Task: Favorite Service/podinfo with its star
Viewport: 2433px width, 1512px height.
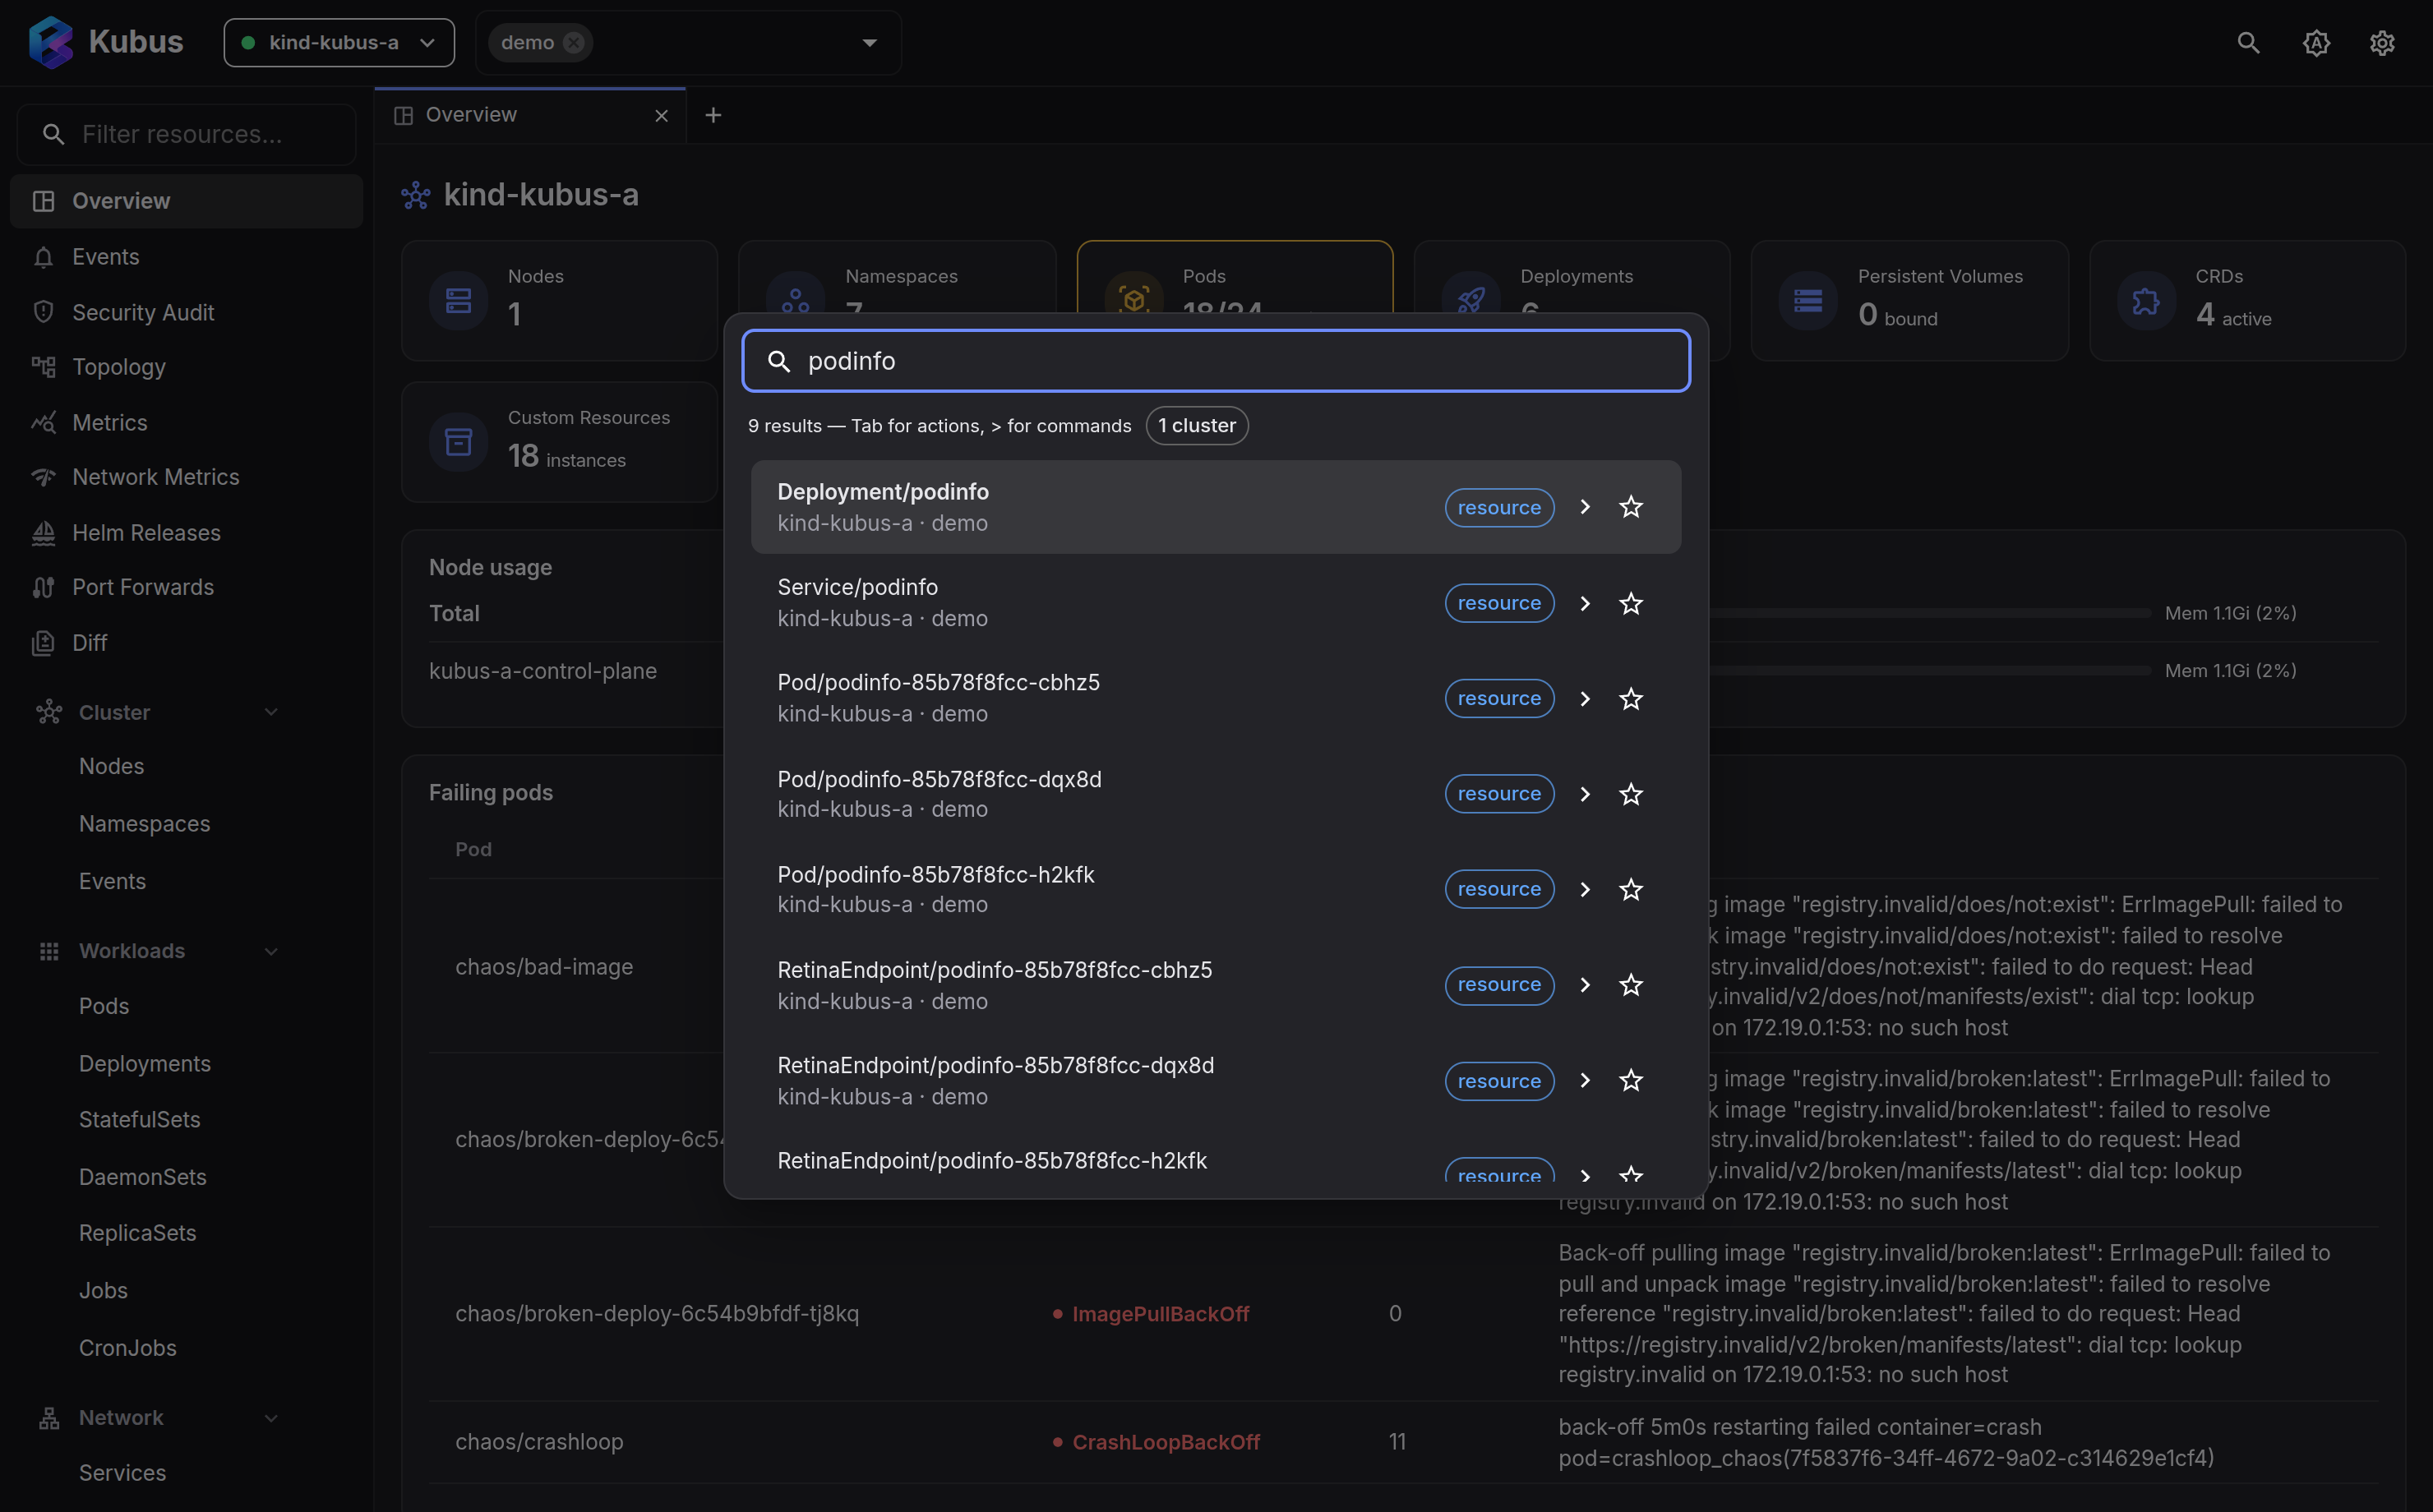Action: click(1631, 603)
